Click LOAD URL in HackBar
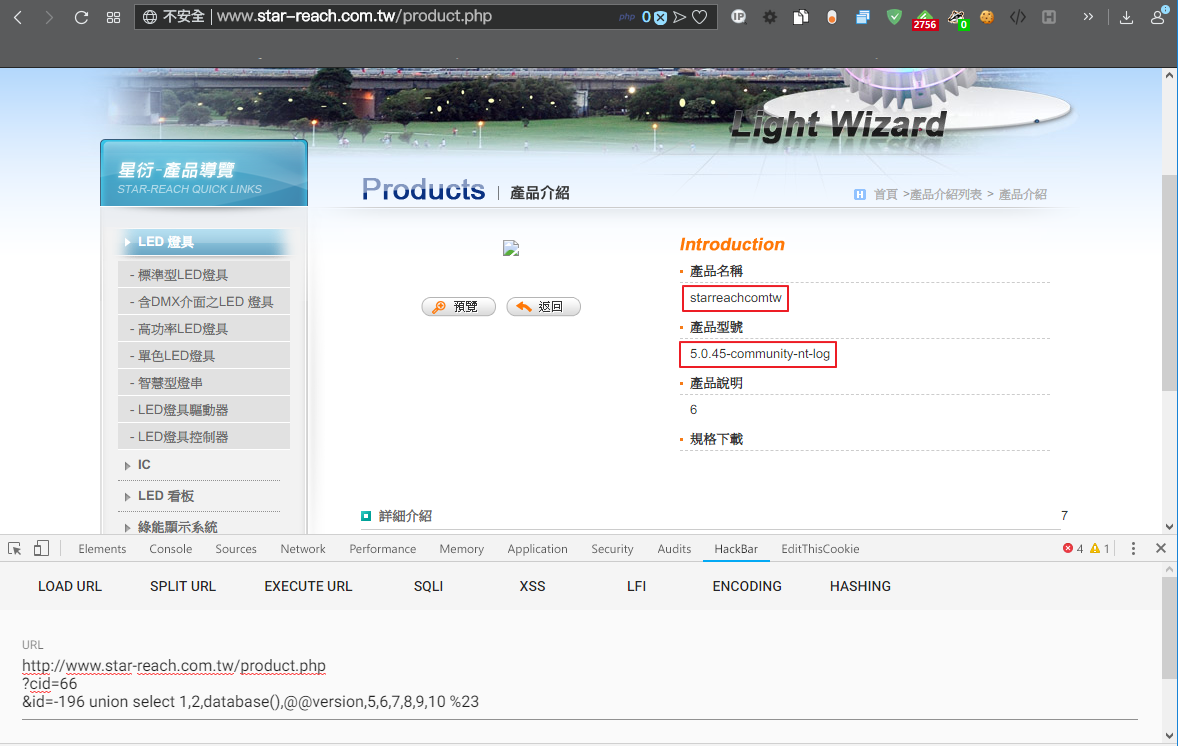The height and width of the screenshot is (746, 1178). click(70, 586)
